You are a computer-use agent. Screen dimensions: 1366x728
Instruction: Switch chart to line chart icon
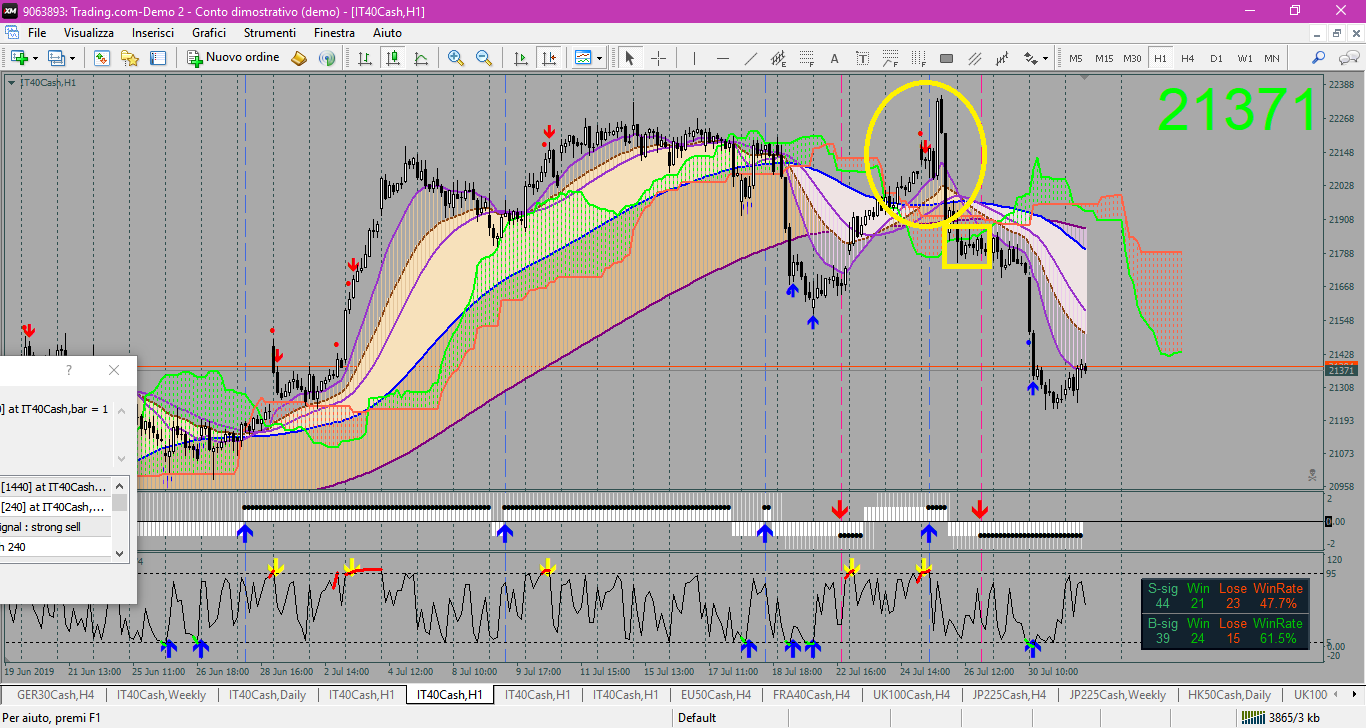click(421, 58)
